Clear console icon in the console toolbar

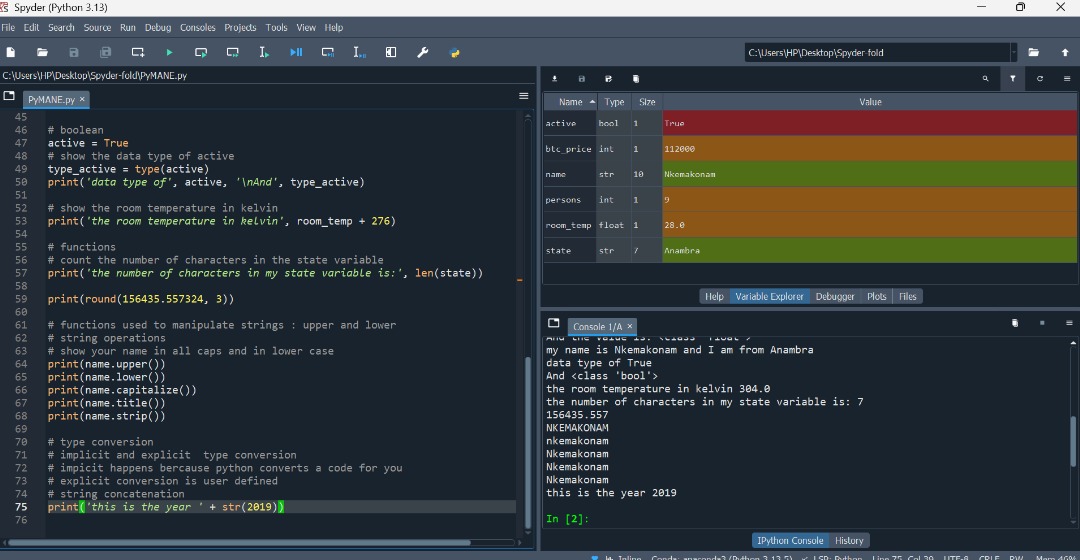coord(1015,323)
